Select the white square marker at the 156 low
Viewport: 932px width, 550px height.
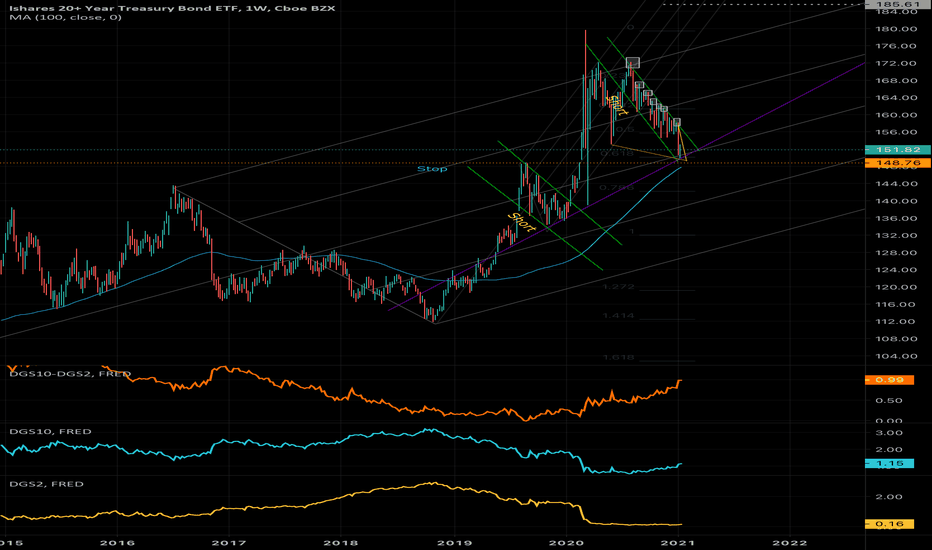(676, 122)
